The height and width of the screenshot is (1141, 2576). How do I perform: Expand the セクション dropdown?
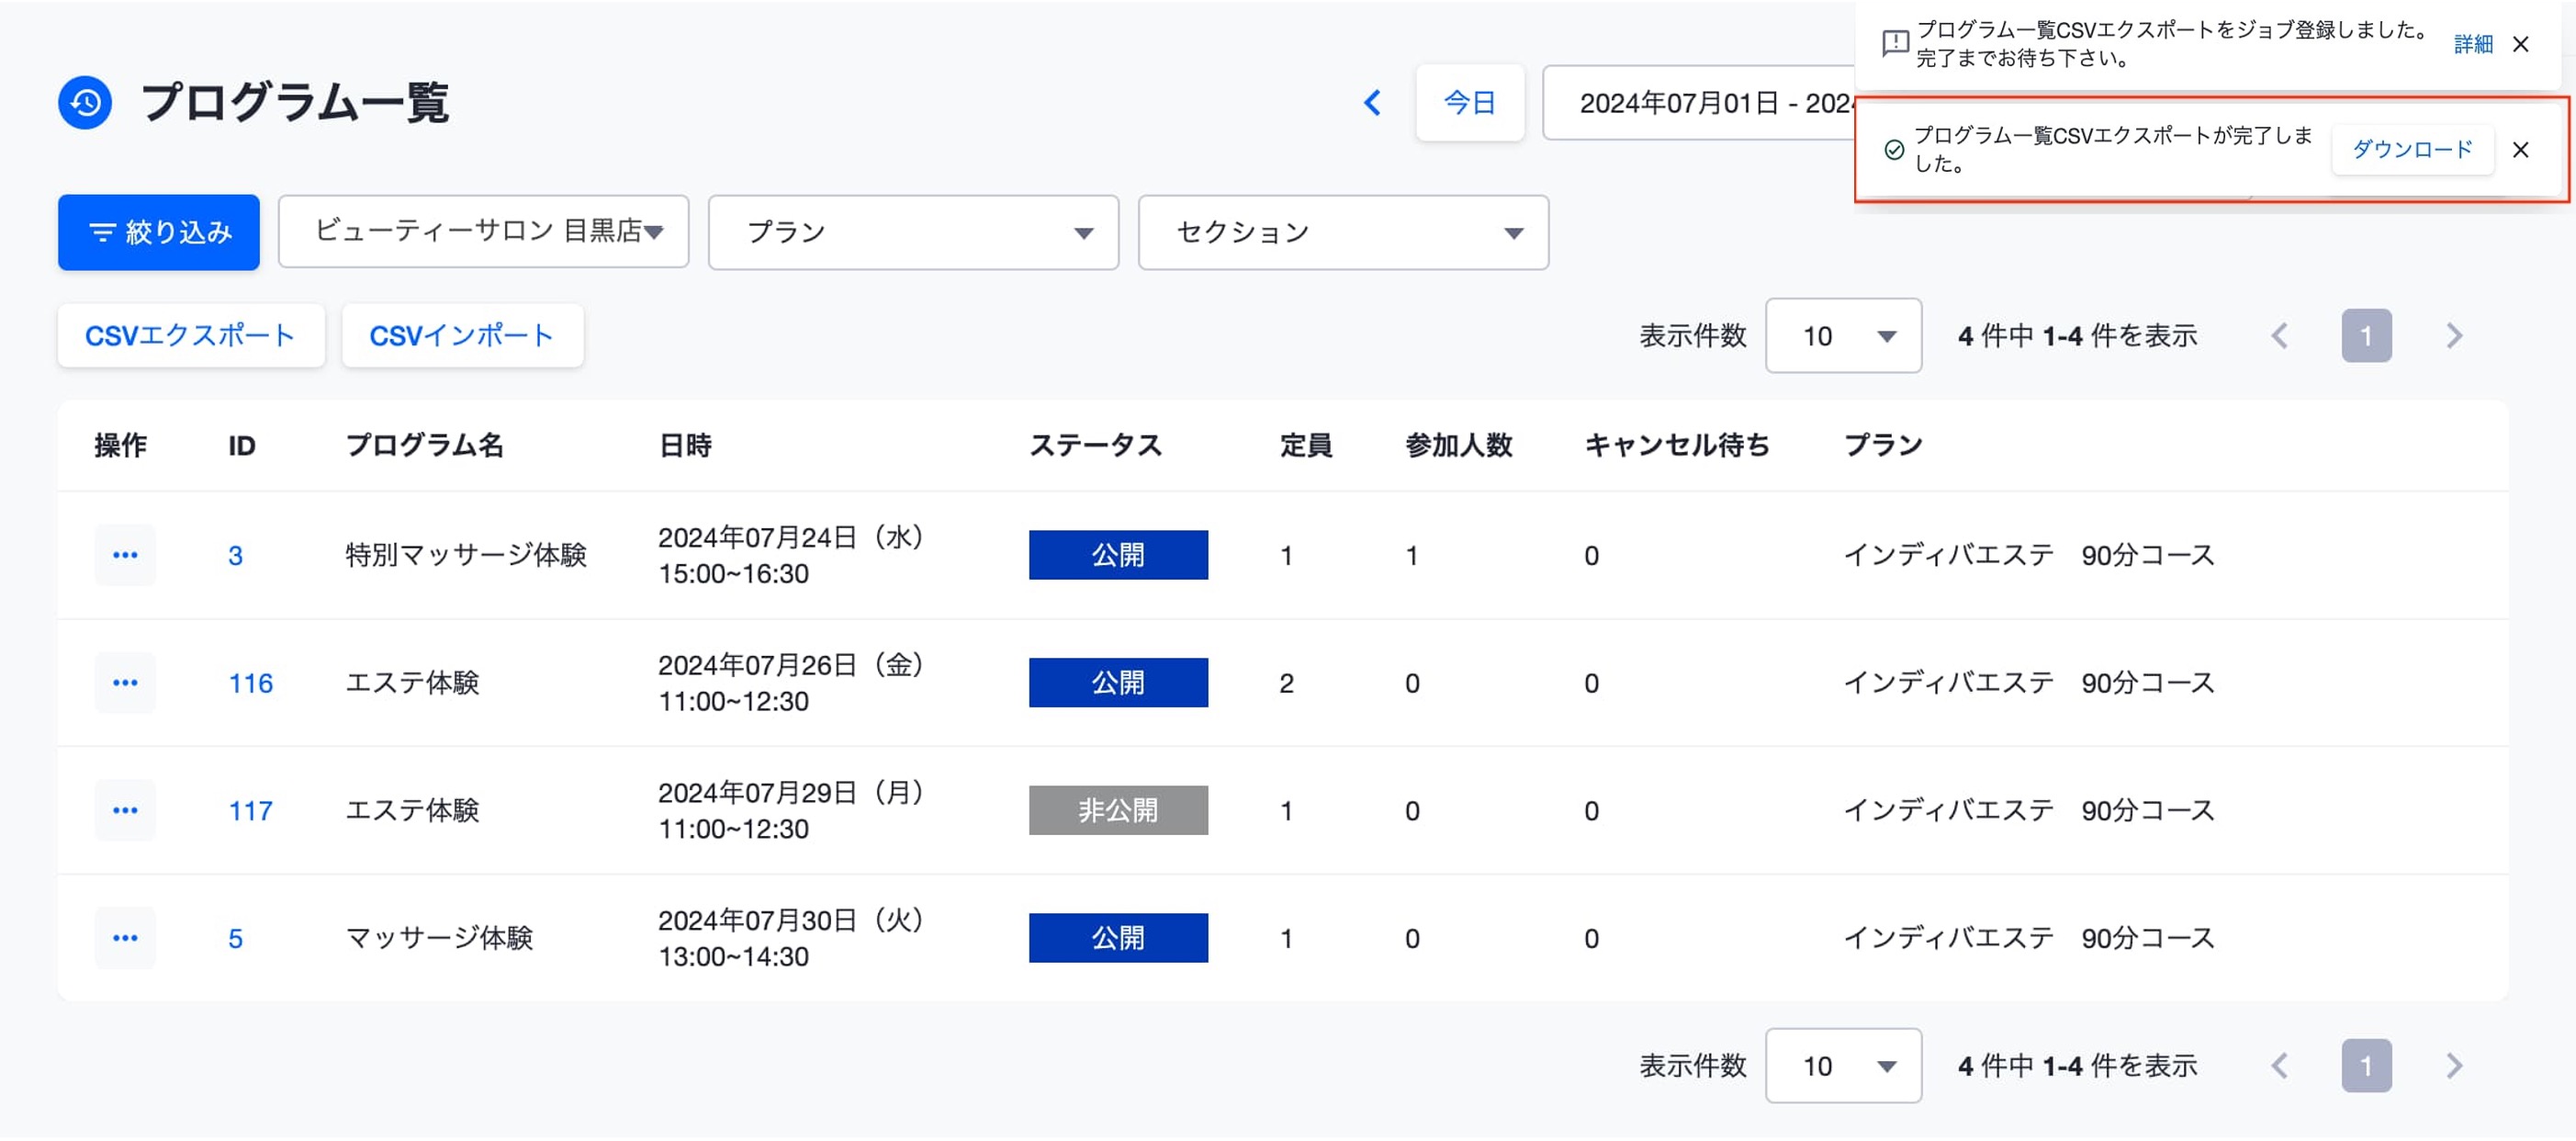click(x=1343, y=232)
